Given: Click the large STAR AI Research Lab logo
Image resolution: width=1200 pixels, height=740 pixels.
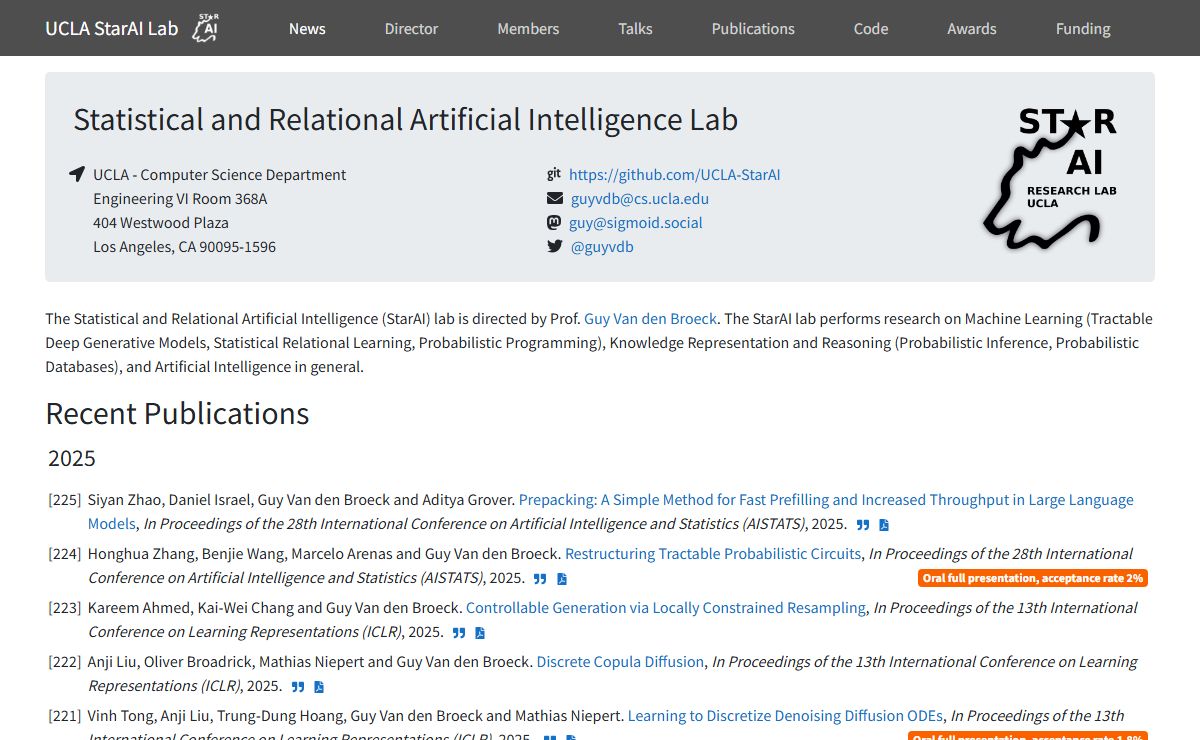Looking at the screenshot, I should 1050,177.
